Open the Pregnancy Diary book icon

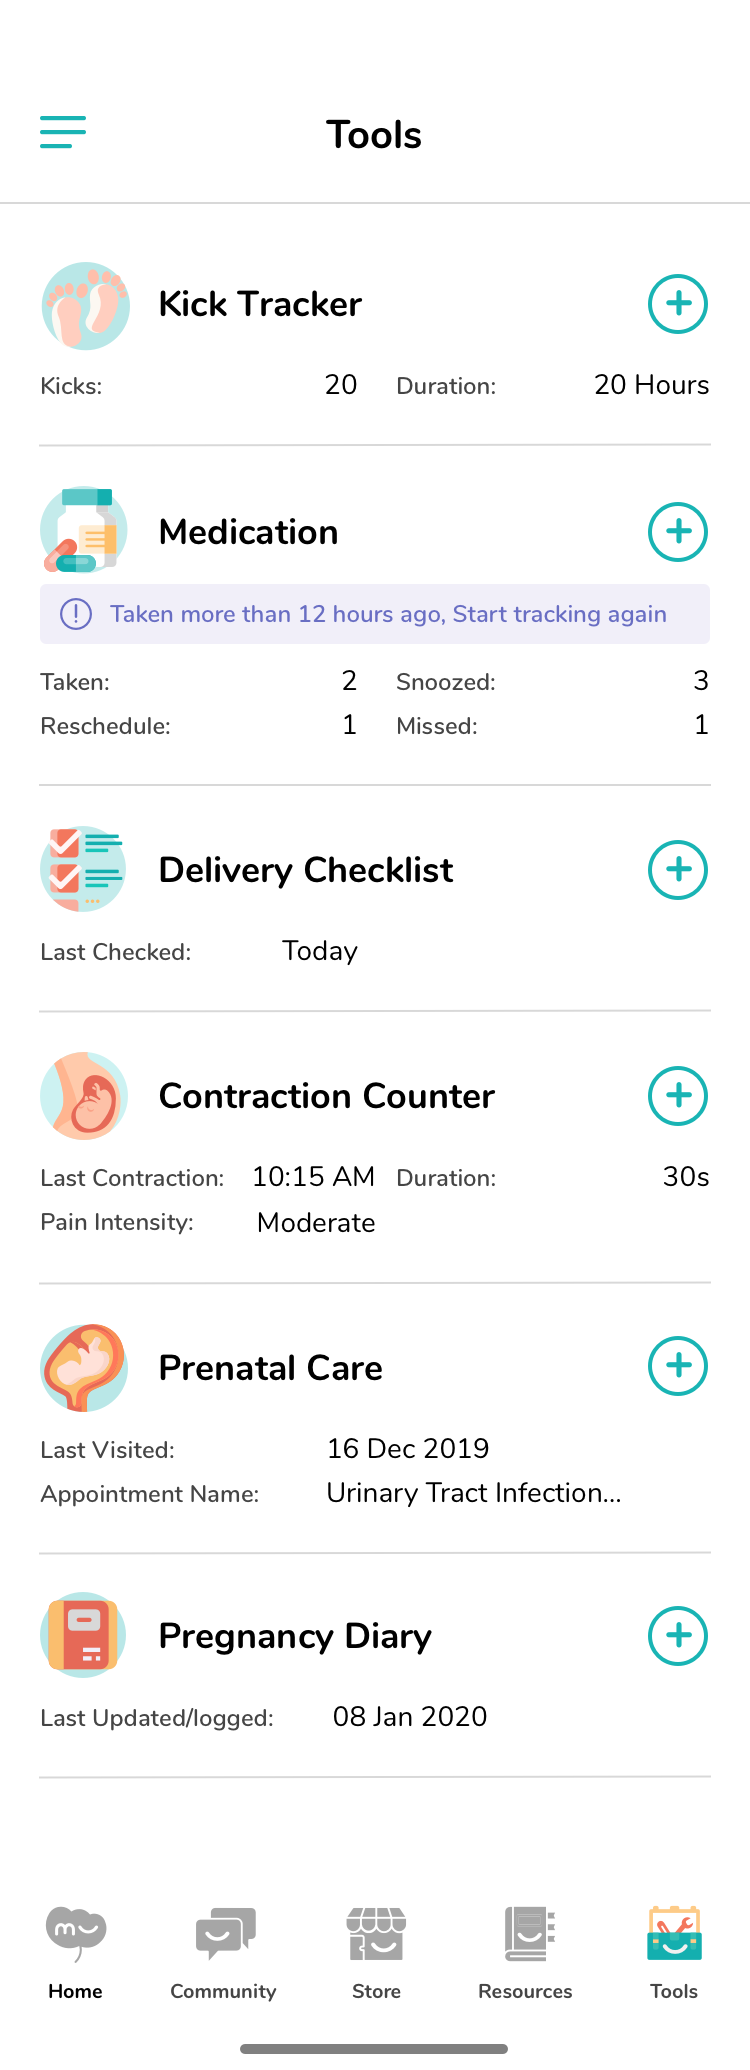(x=85, y=1635)
